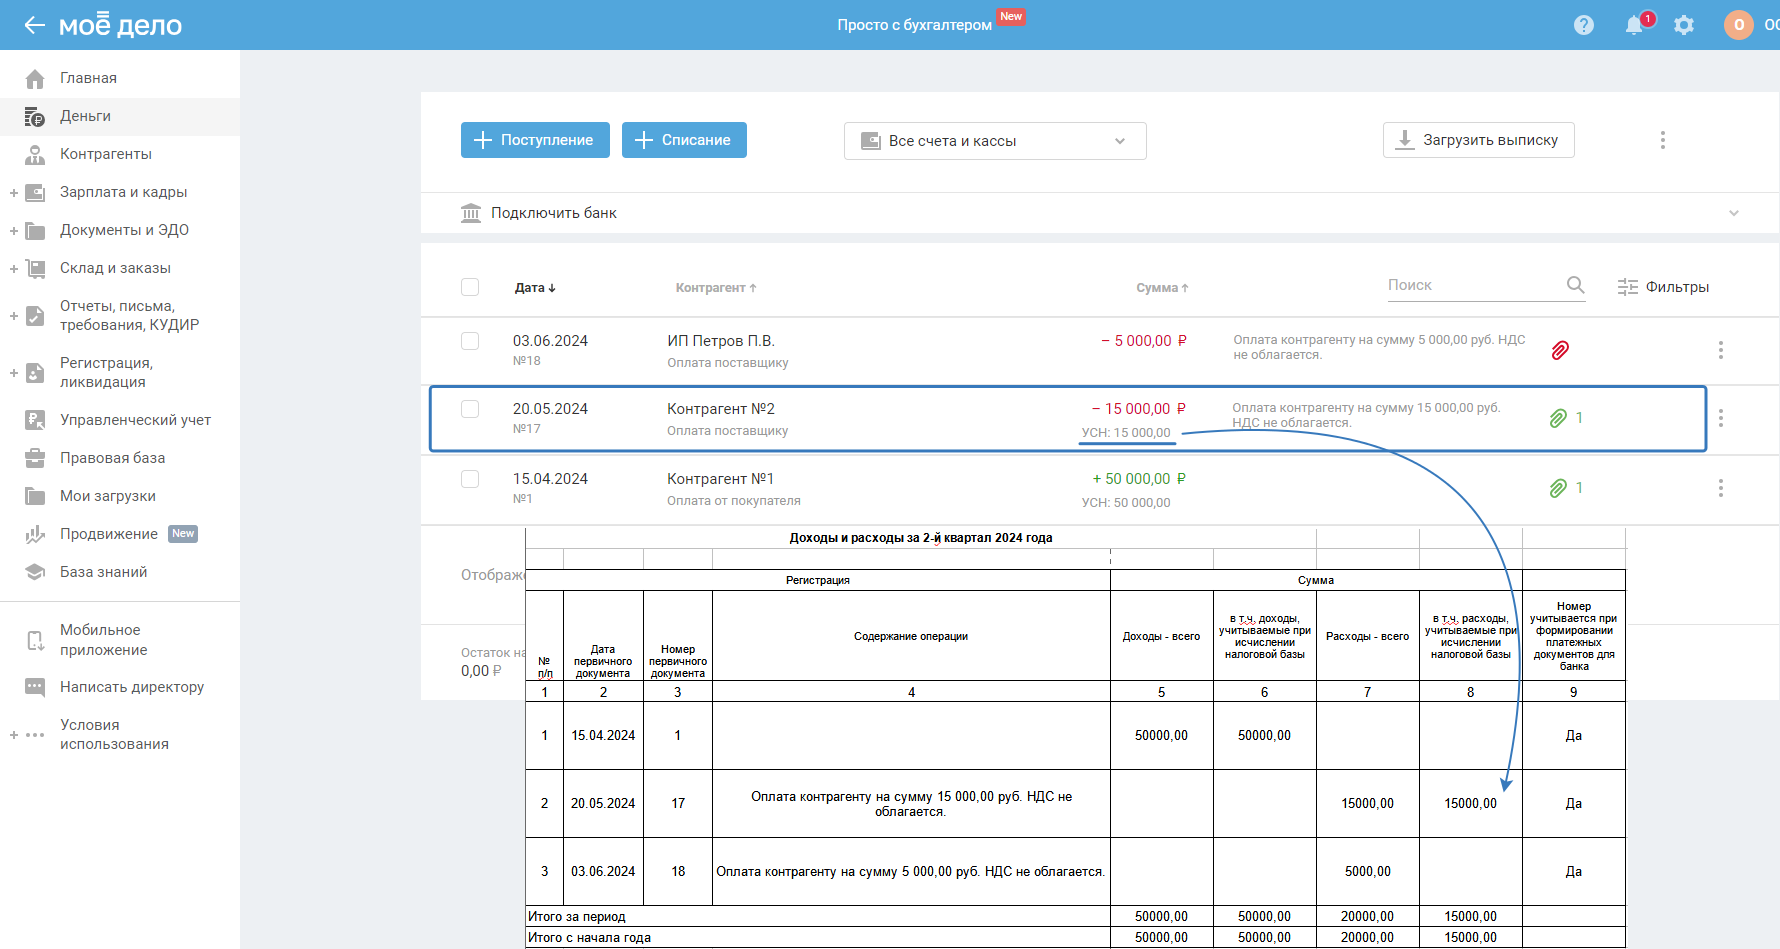Click the Поступление button
Image resolution: width=1780 pixels, height=949 pixels.
(533, 140)
